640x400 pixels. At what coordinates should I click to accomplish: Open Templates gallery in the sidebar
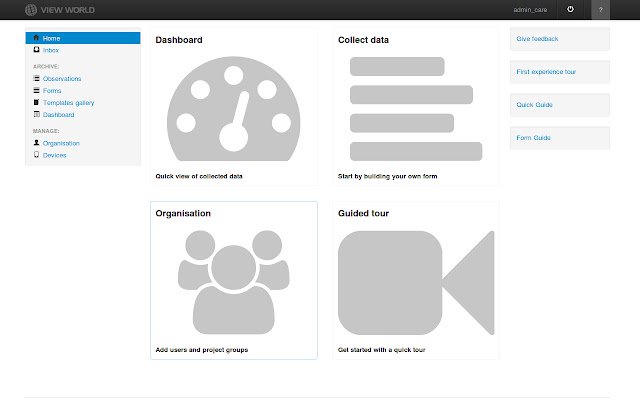pos(69,103)
